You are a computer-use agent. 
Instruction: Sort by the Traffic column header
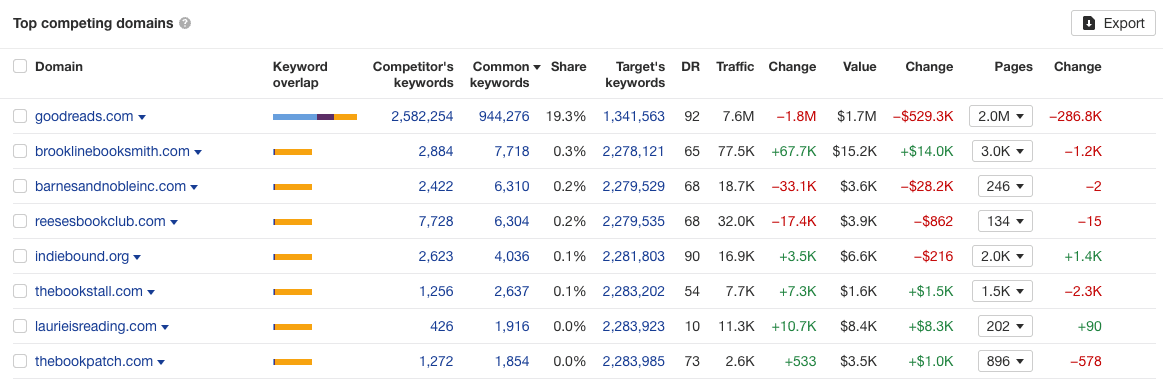735,66
